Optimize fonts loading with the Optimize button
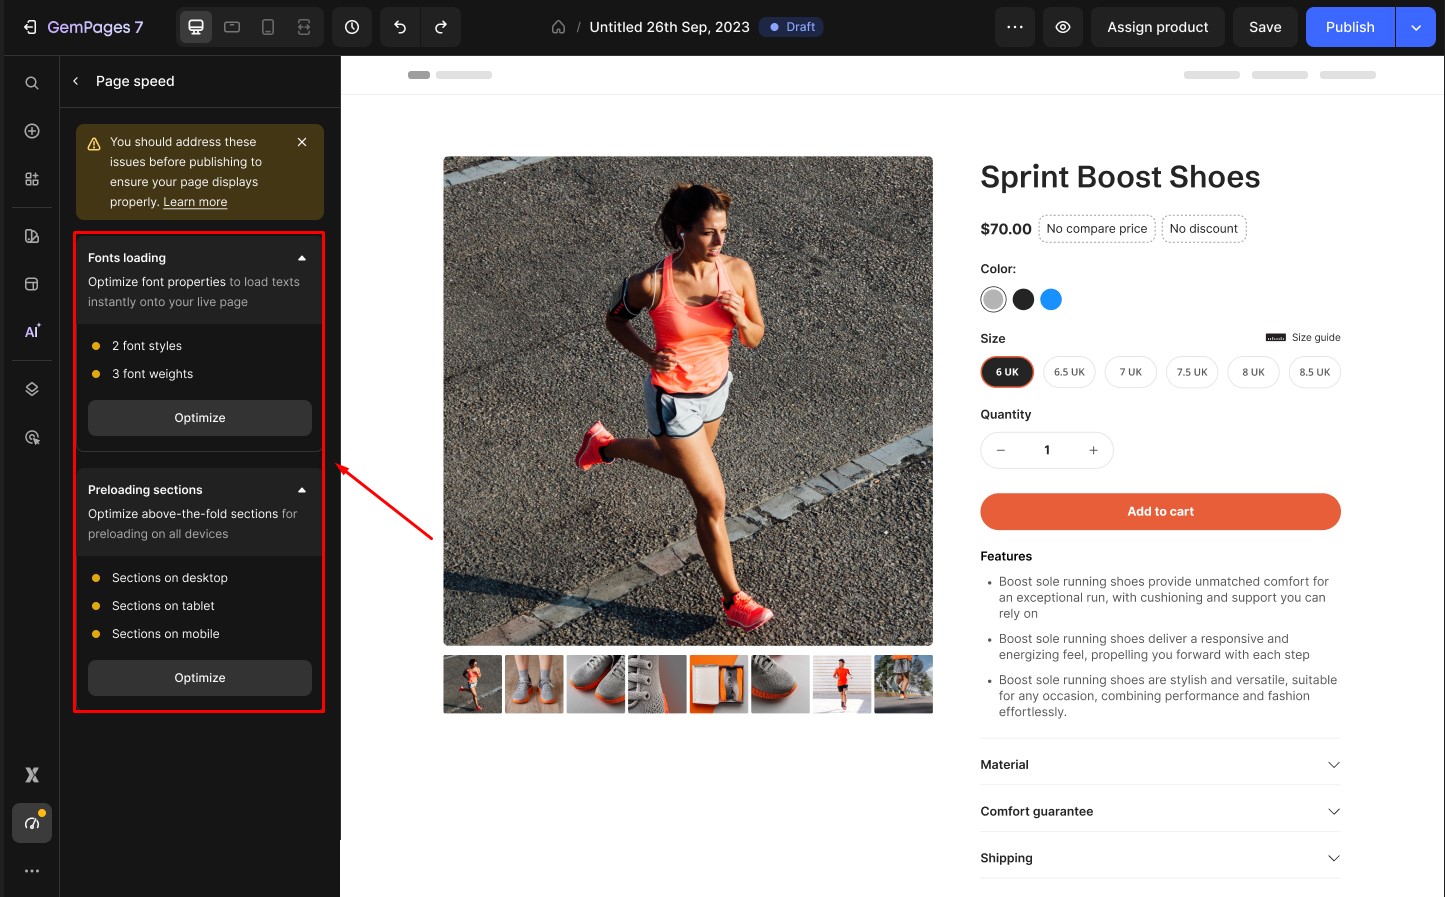This screenshot has width=1445, height=897. tap(199, 418)
